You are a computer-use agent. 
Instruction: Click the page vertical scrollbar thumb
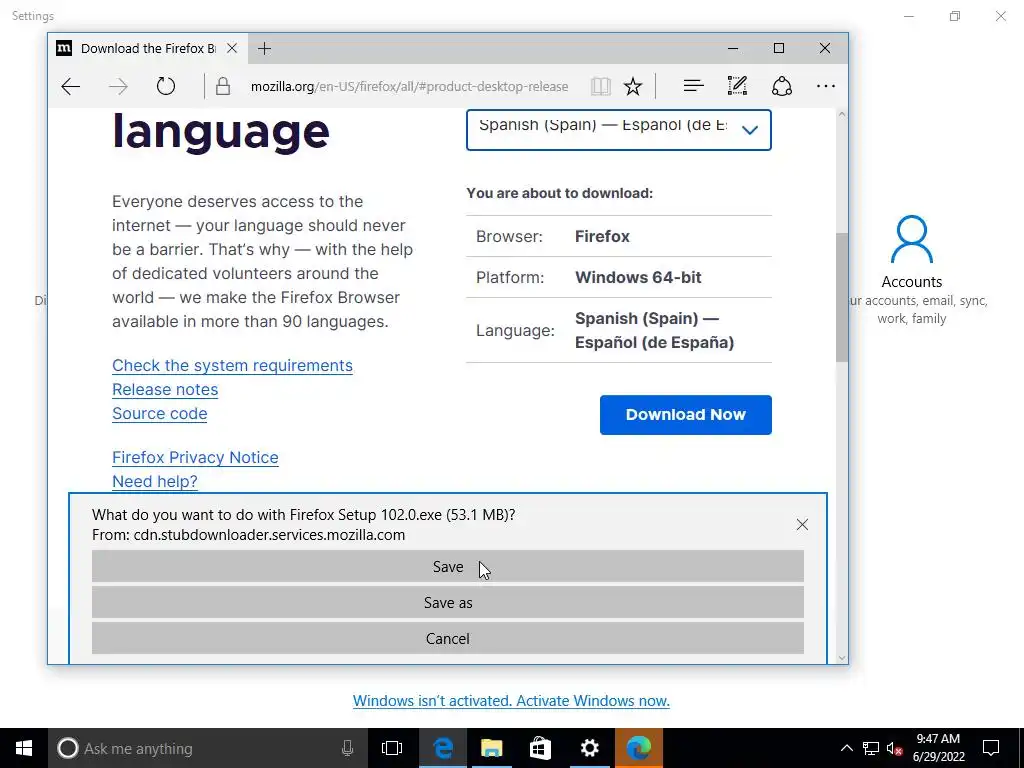[841, 296]
